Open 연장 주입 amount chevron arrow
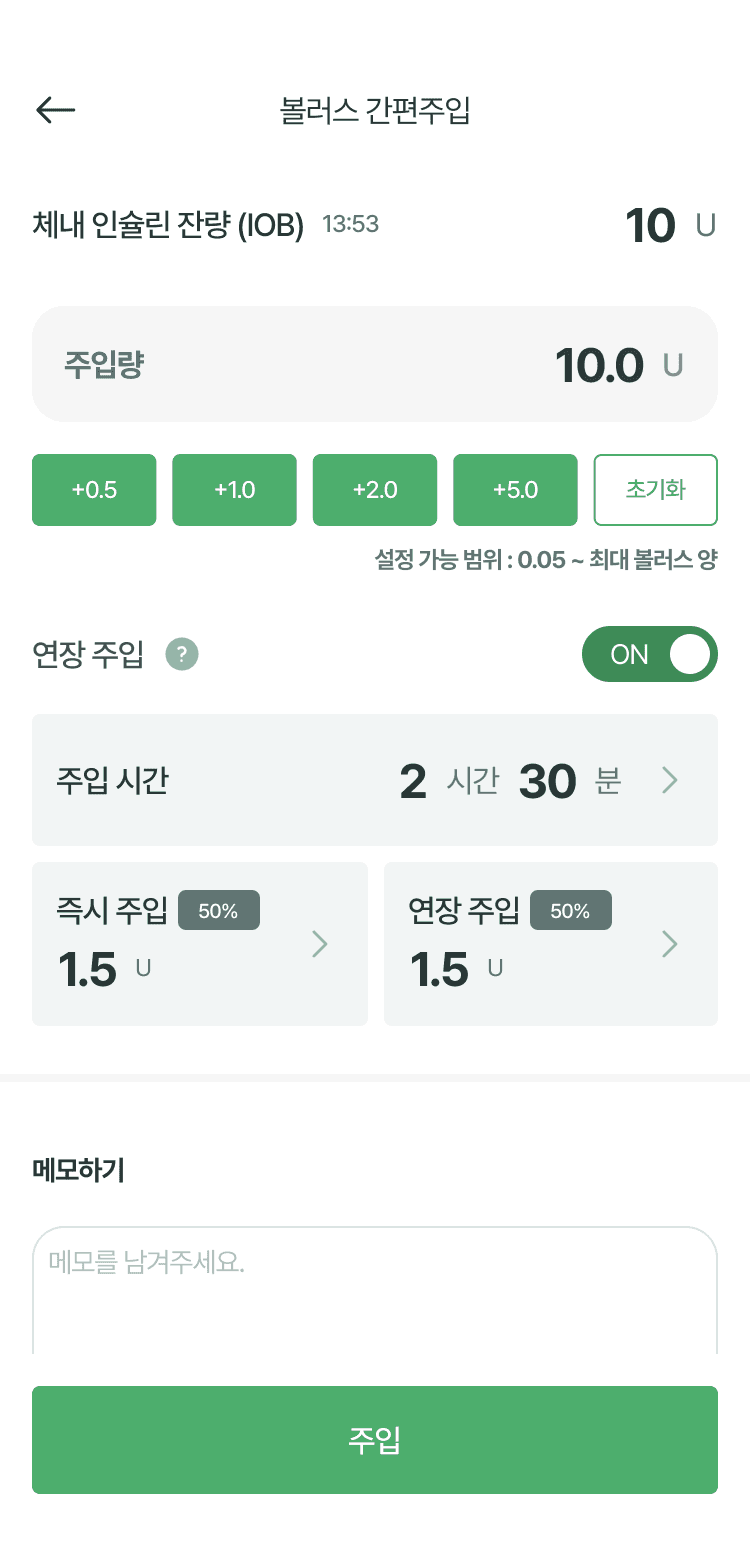 (x=670, y=944)
